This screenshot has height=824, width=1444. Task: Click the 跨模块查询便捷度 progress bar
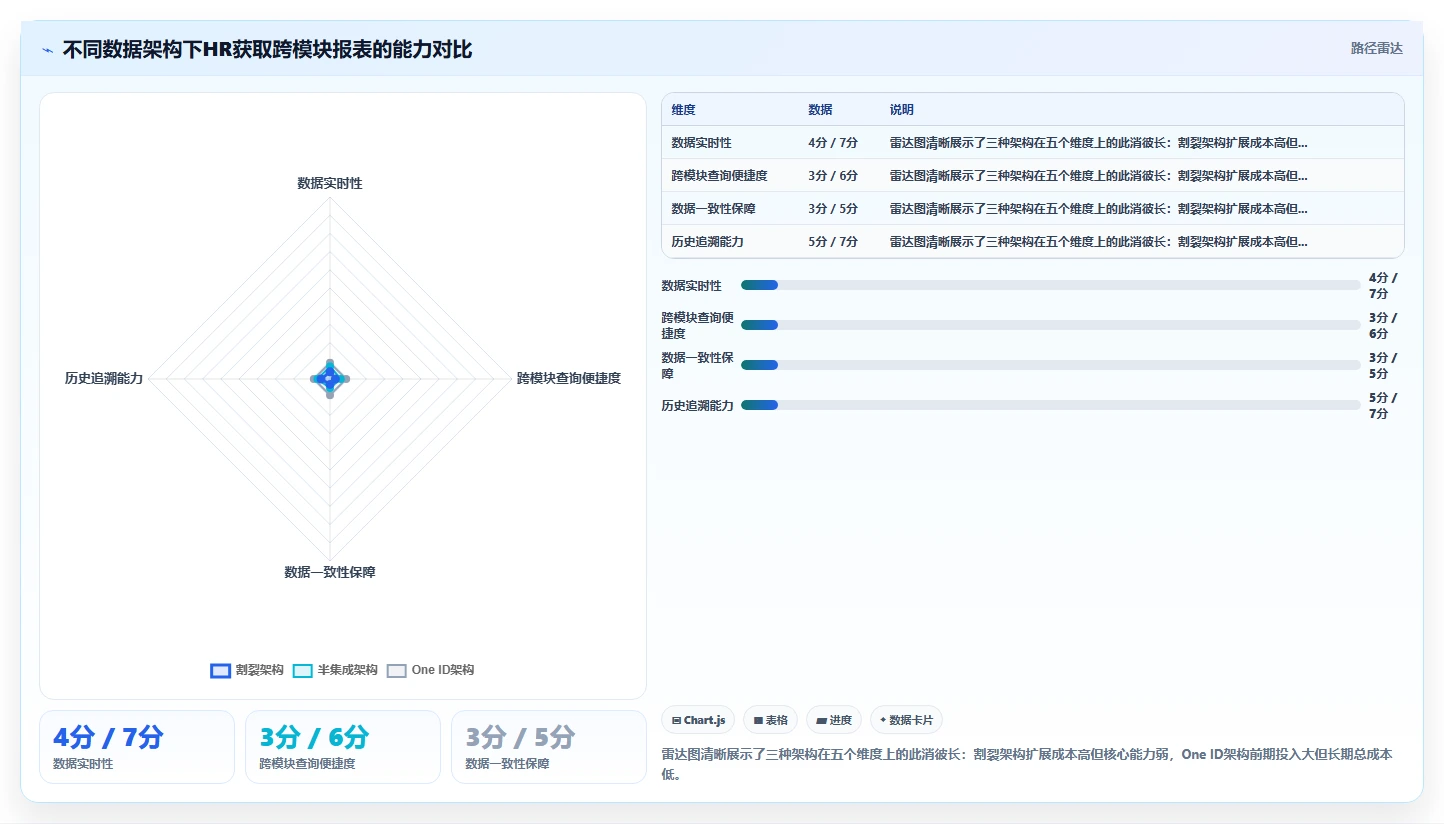[x=1050, y=325]
